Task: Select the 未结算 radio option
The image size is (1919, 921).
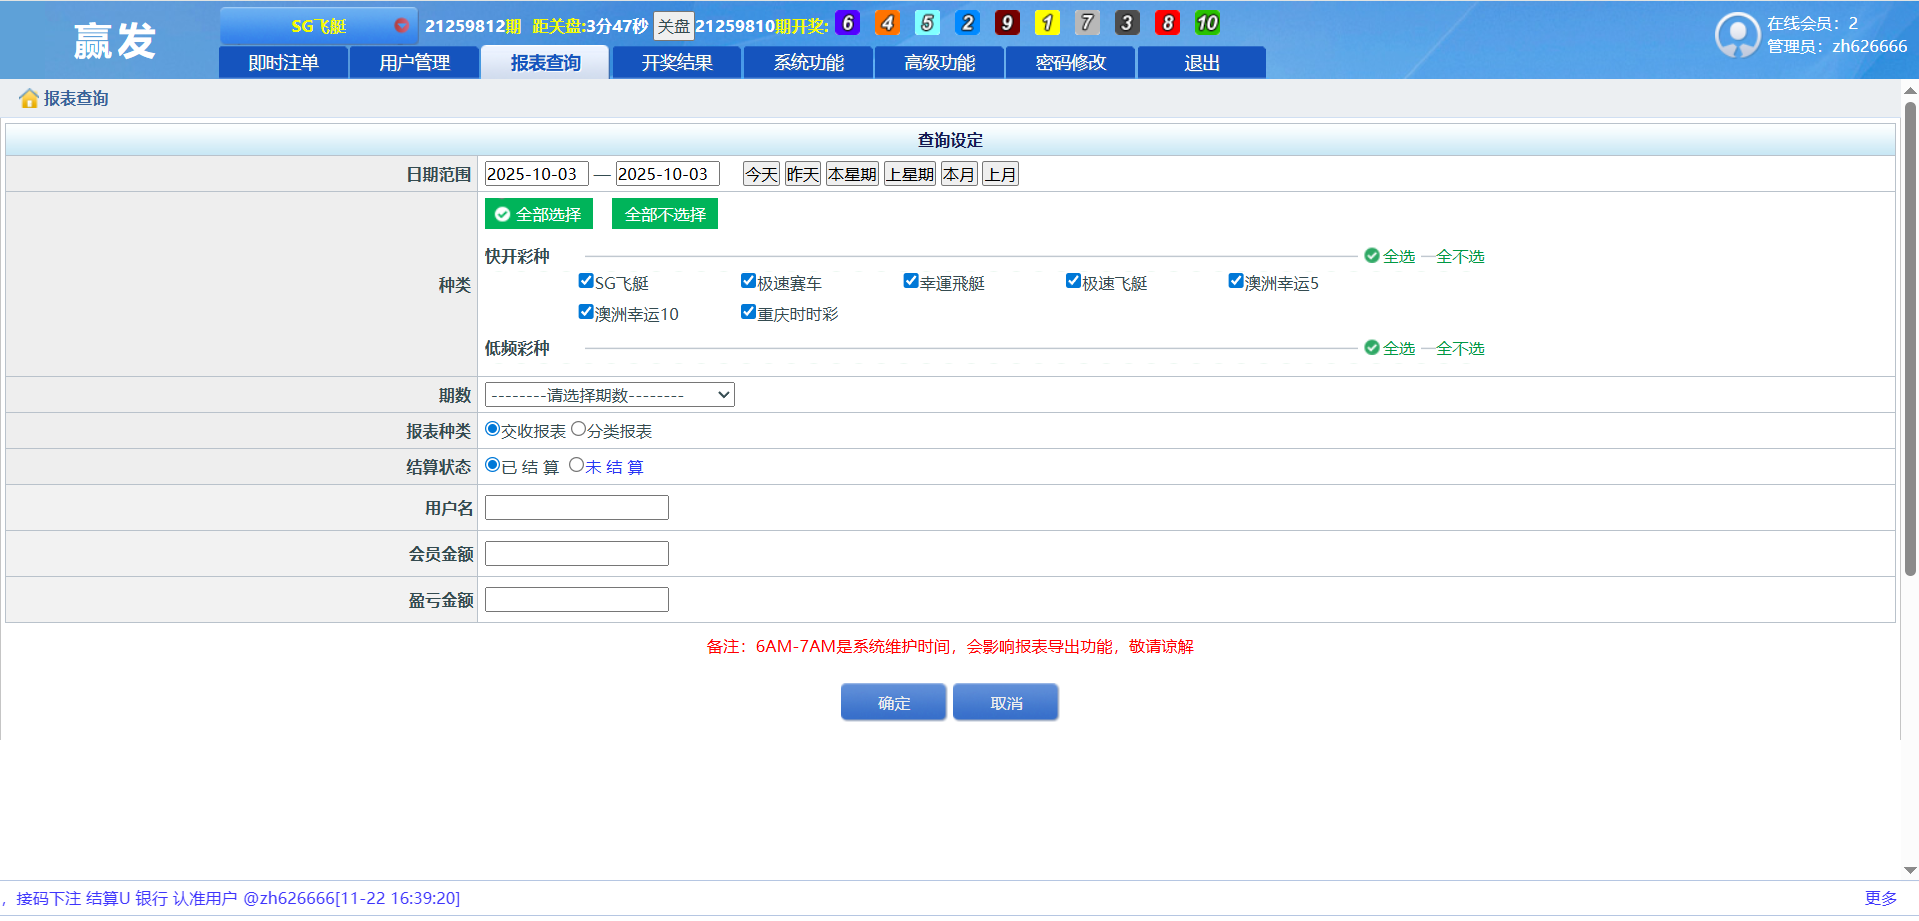Action: coord(576,465)
